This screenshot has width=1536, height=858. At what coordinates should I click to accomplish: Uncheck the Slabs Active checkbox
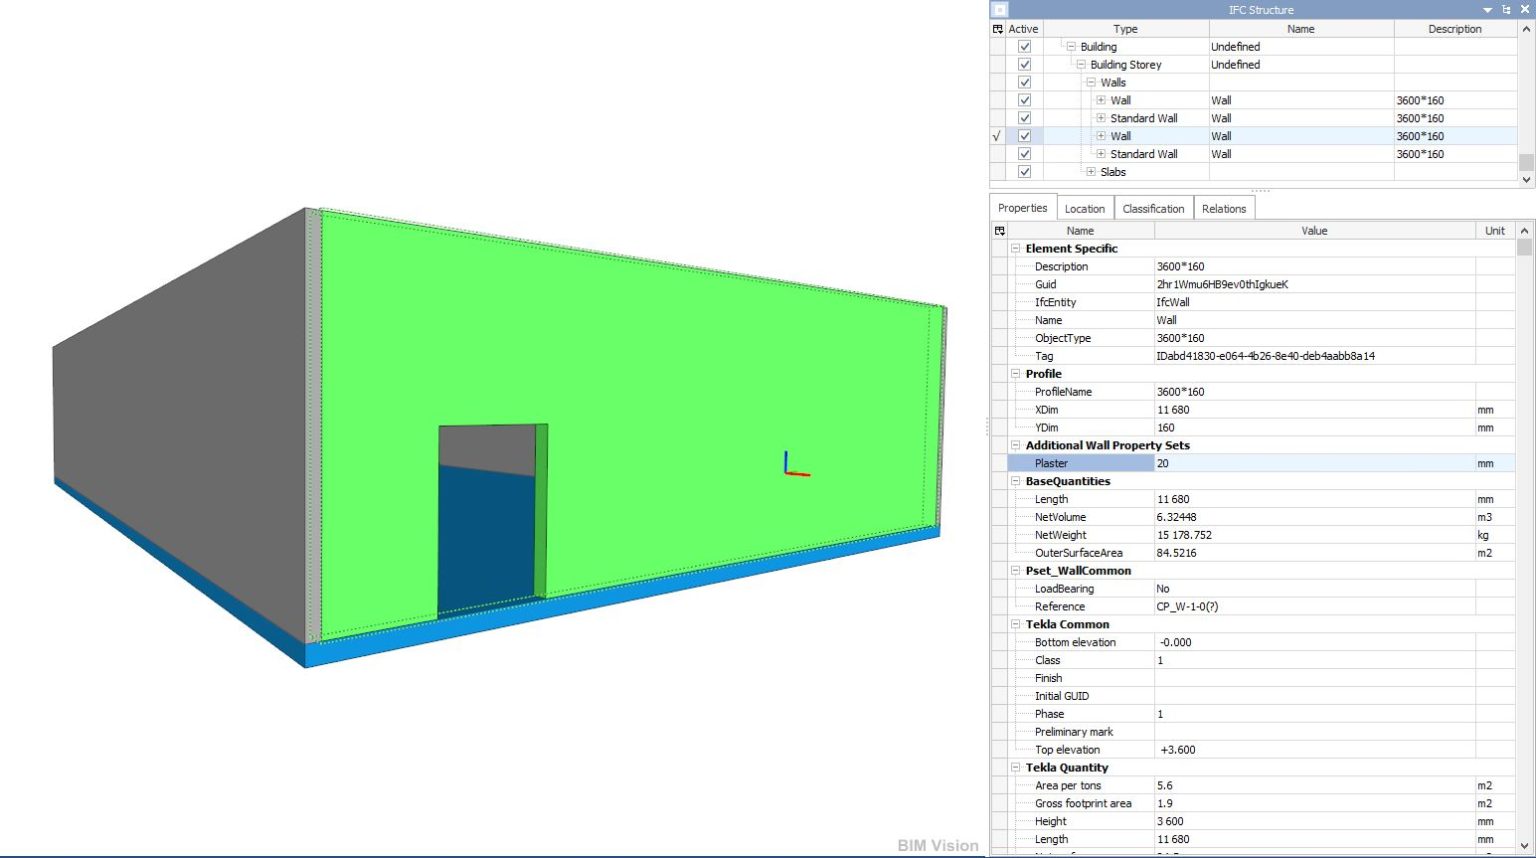pyautogui.click(x=1024, y=171)
